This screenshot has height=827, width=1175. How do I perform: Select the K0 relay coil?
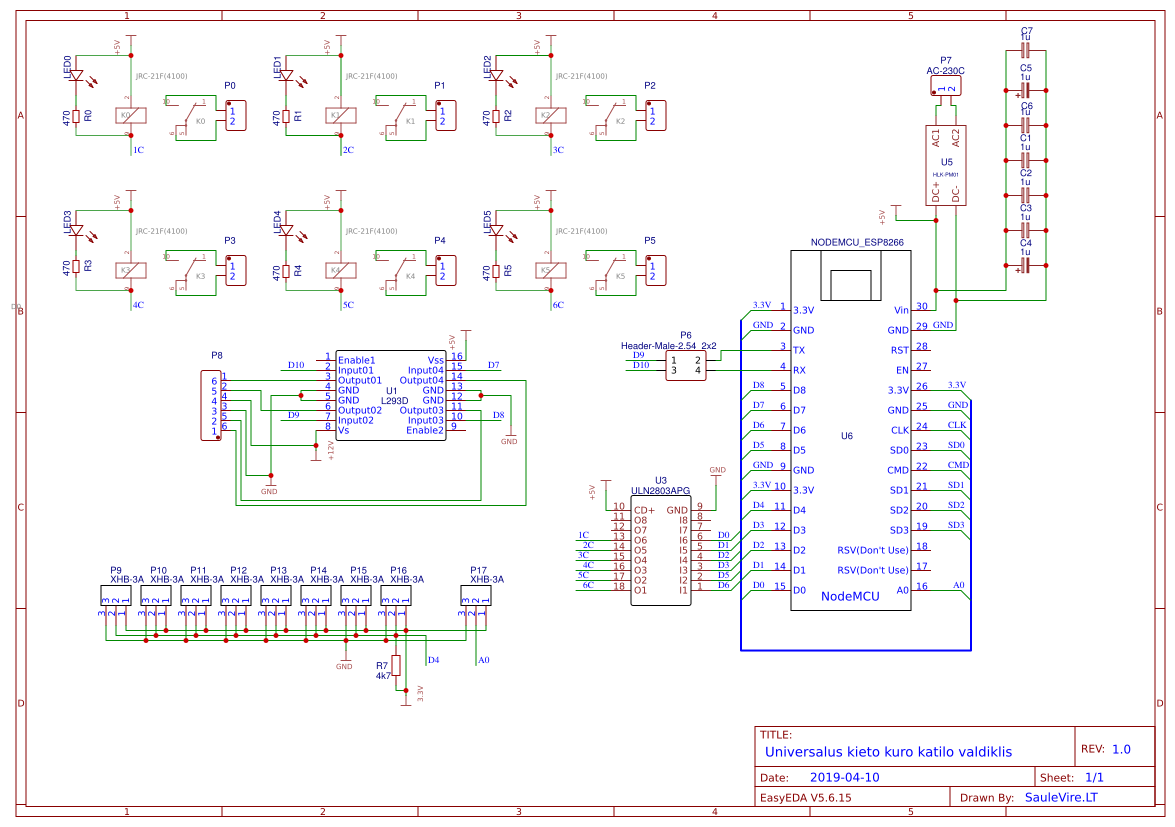coord(130,115)
